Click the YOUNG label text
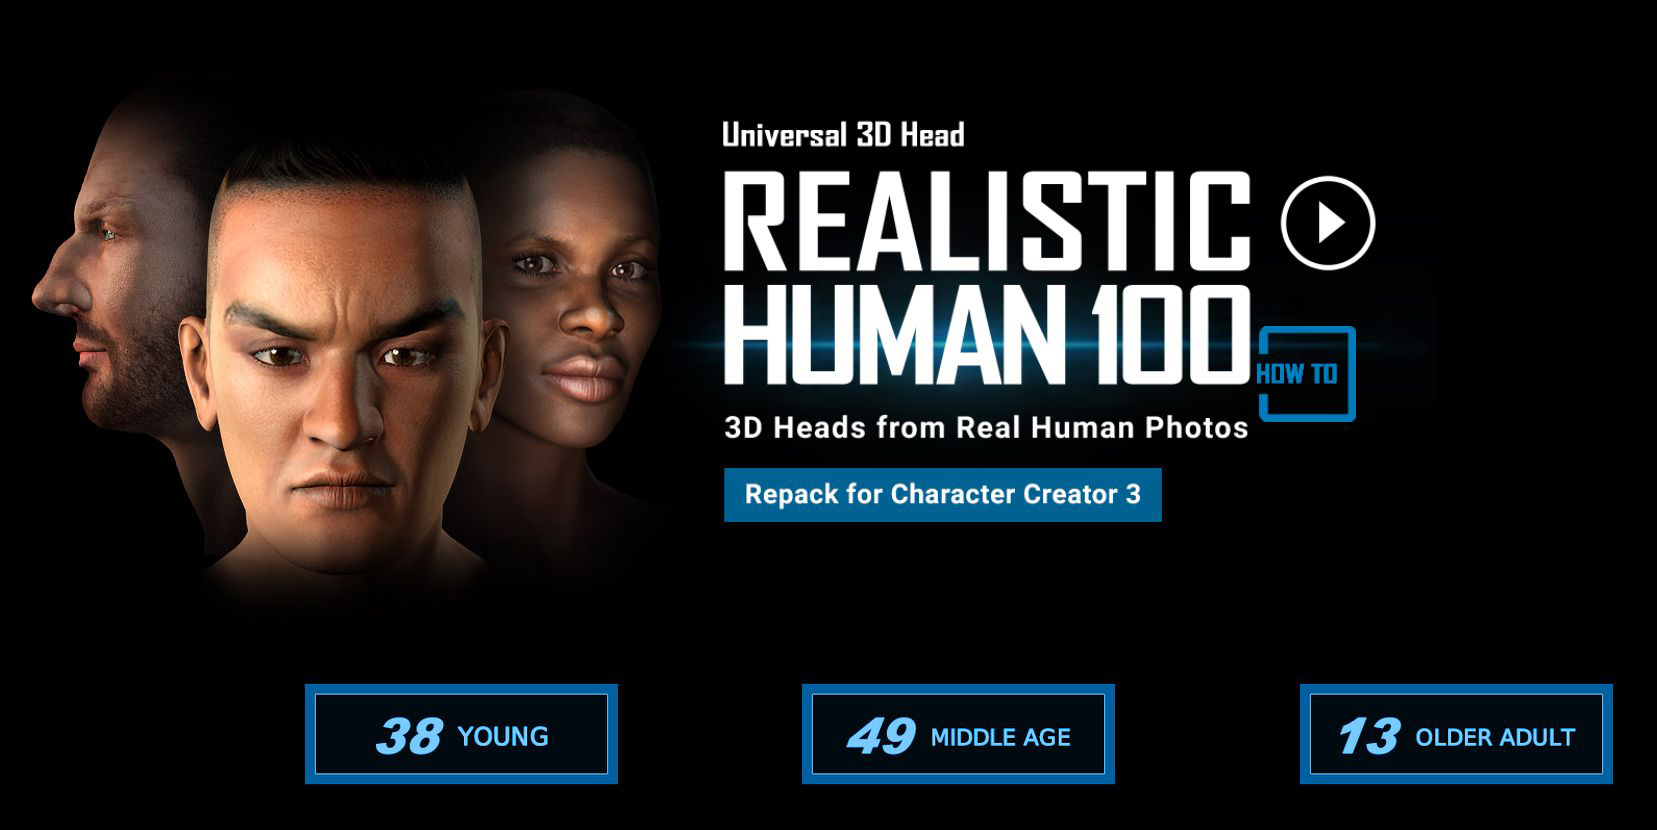1657x830 pixels. pyautogui.click(x=503, y=737)
